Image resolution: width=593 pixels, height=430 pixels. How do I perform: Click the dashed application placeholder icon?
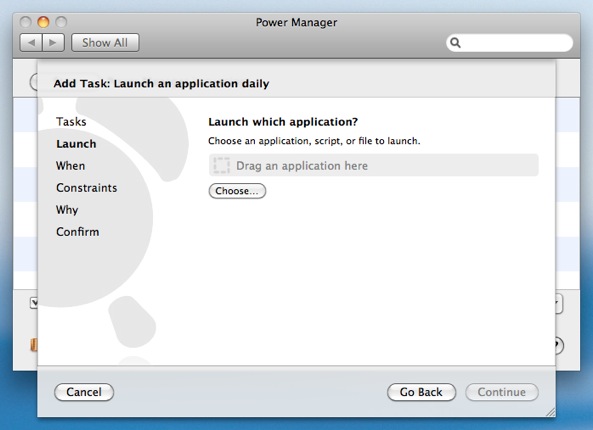[221, 166]
